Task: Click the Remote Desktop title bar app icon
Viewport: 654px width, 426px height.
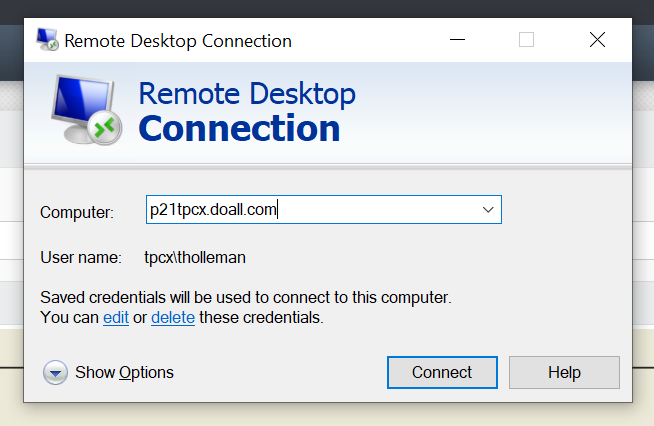Action: [47, 40]
